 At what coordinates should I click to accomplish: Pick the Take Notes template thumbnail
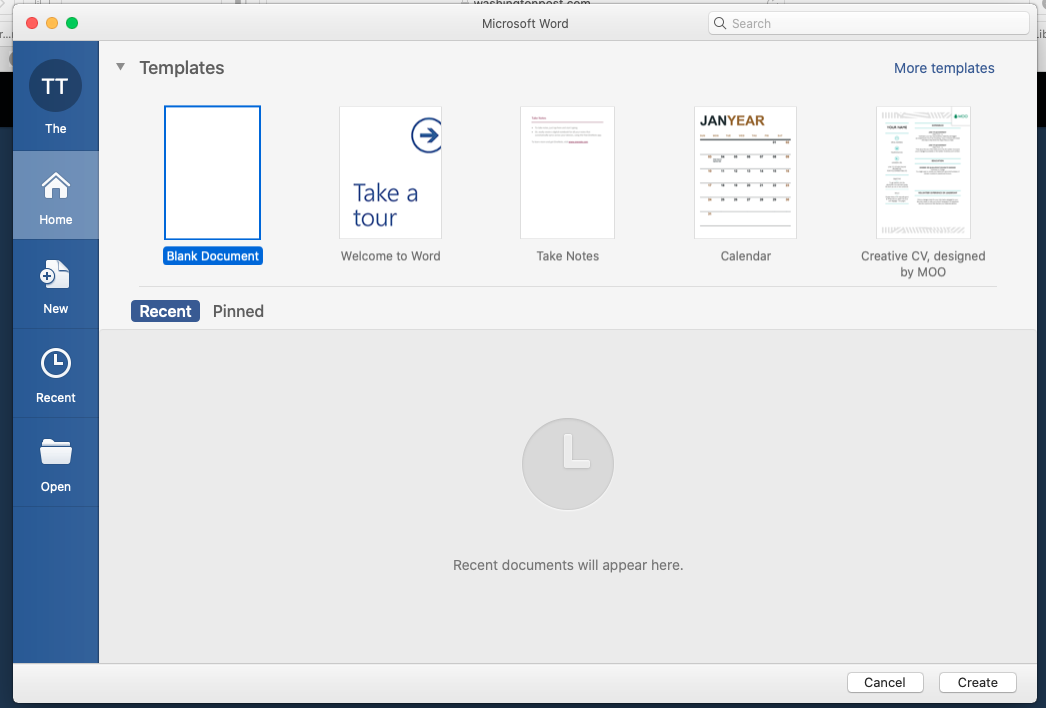coord(567,172)
